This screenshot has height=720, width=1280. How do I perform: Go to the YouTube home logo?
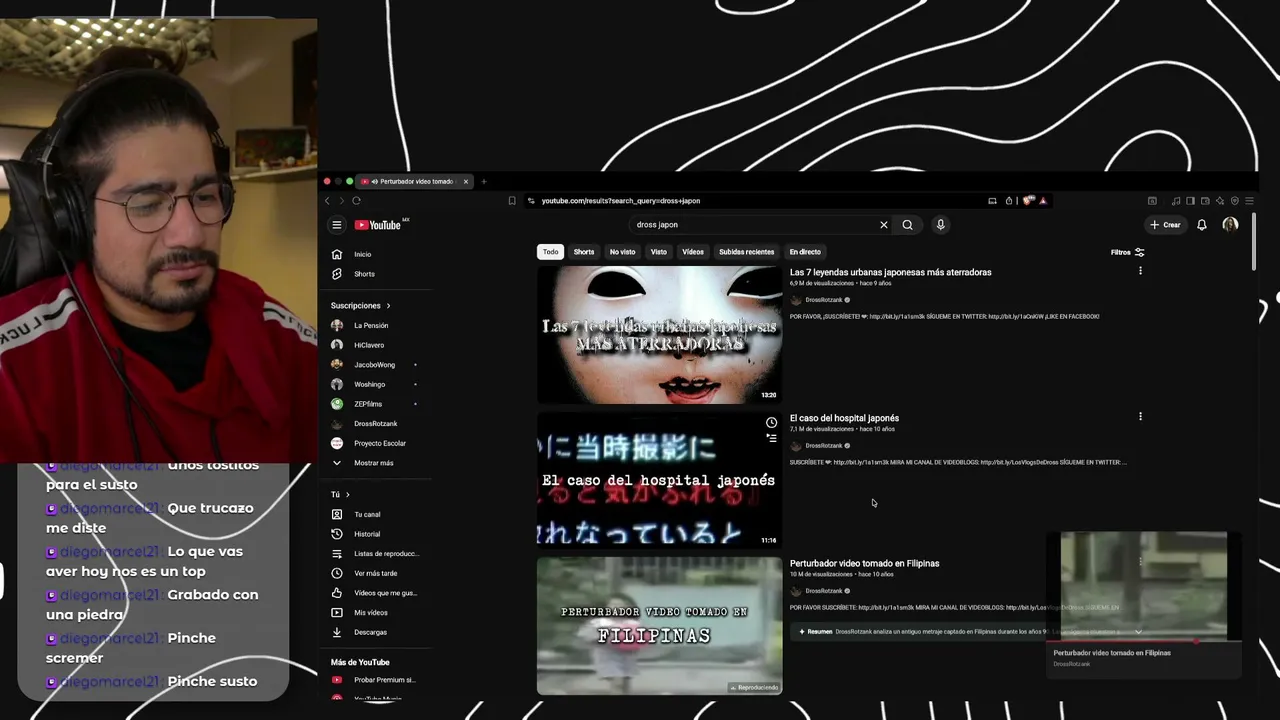[378, 225]
